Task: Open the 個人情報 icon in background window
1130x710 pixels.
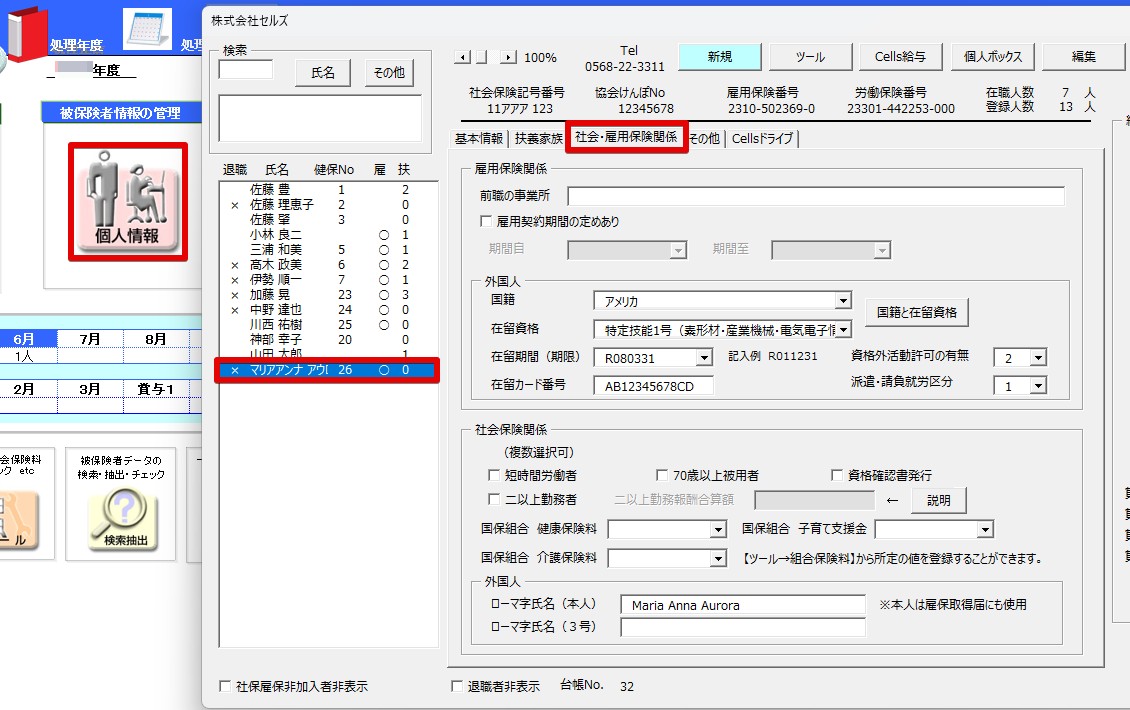Action: (128, 201)
